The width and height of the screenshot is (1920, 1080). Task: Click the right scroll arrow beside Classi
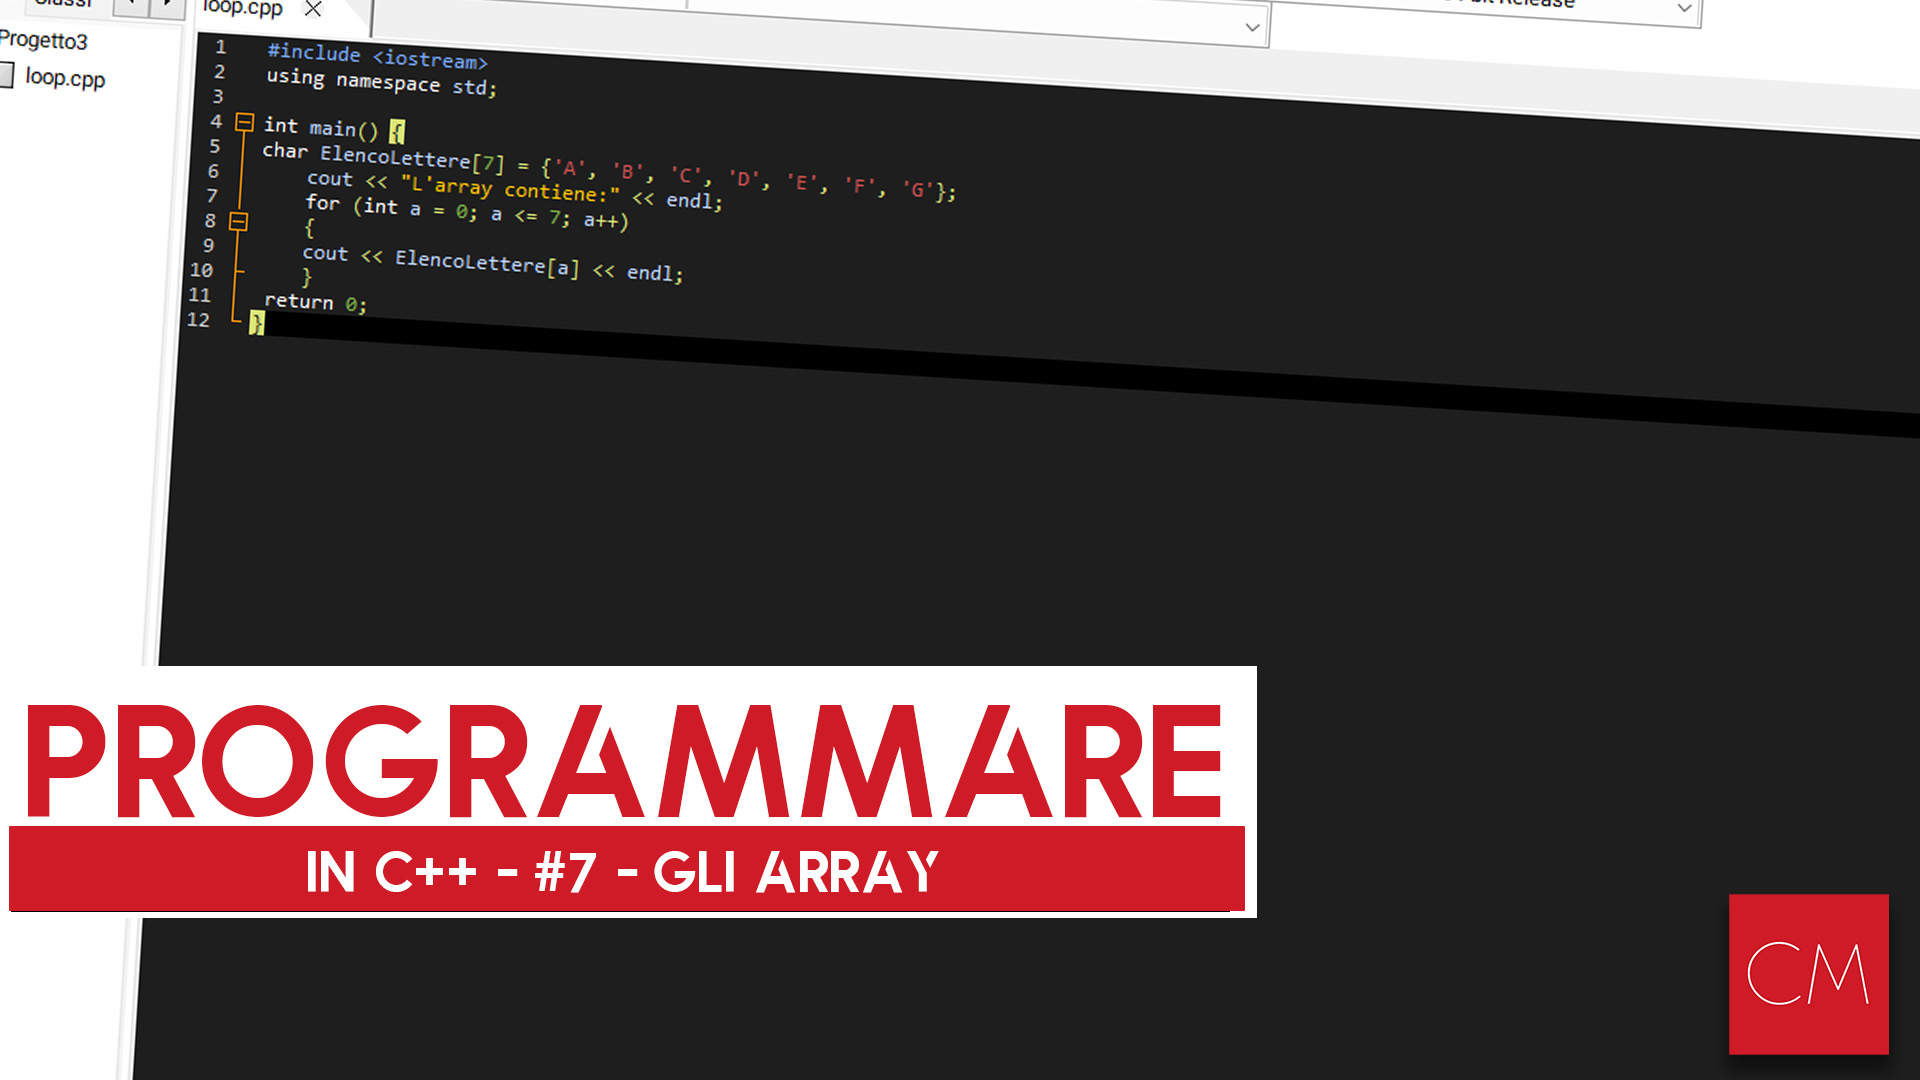[x=167, y=5]
